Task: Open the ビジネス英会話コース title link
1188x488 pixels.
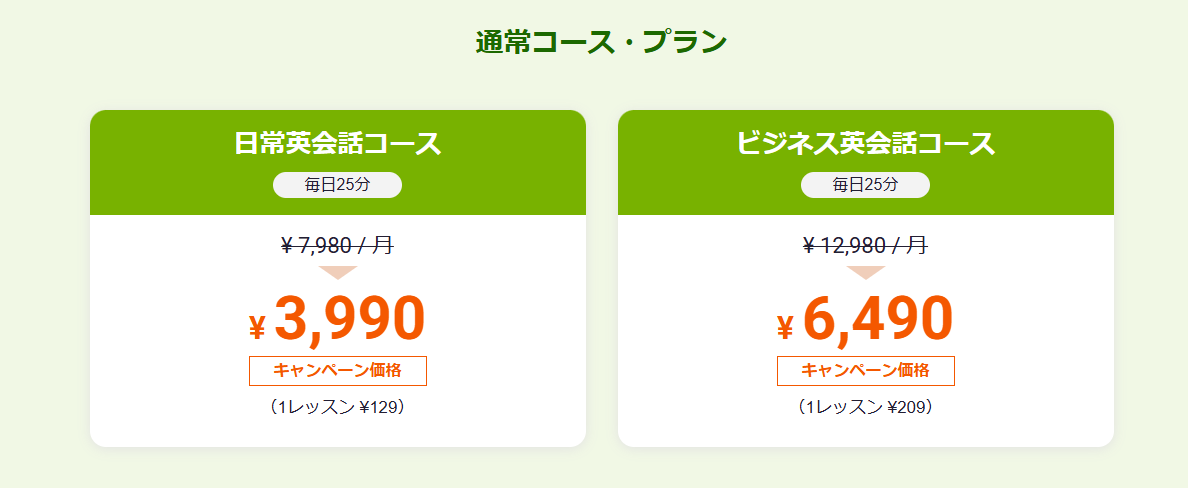Action: coord(865,143)
